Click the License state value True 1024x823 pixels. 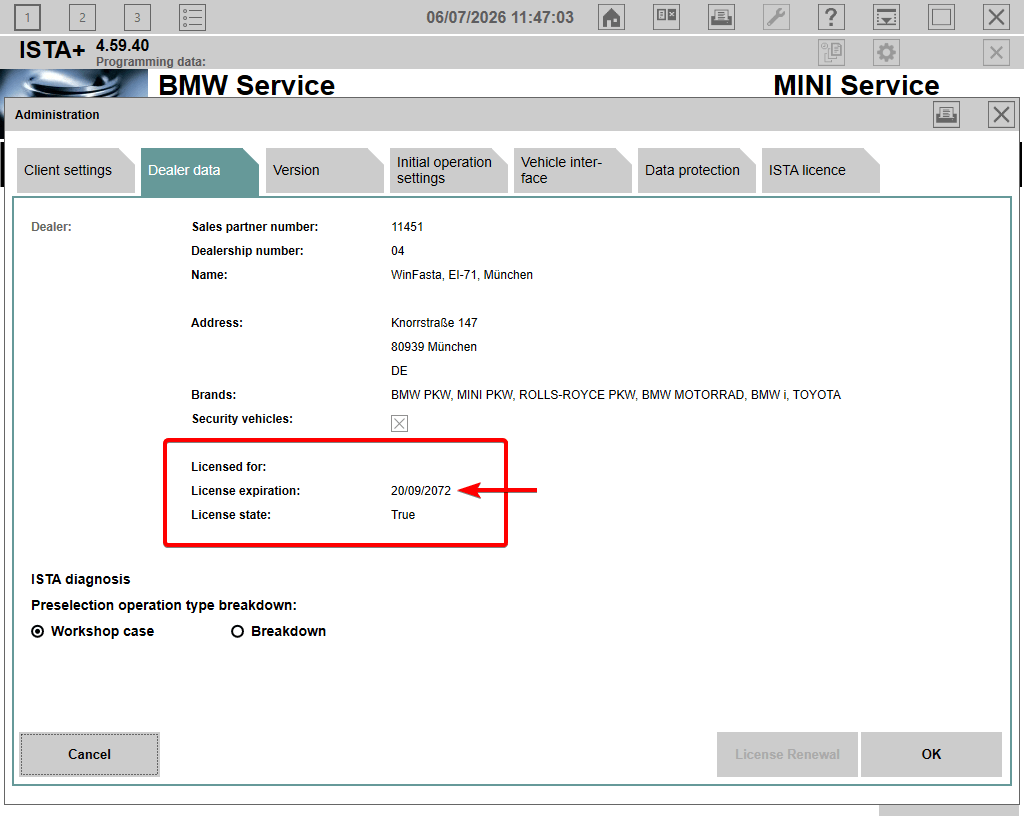click(402, 515)
